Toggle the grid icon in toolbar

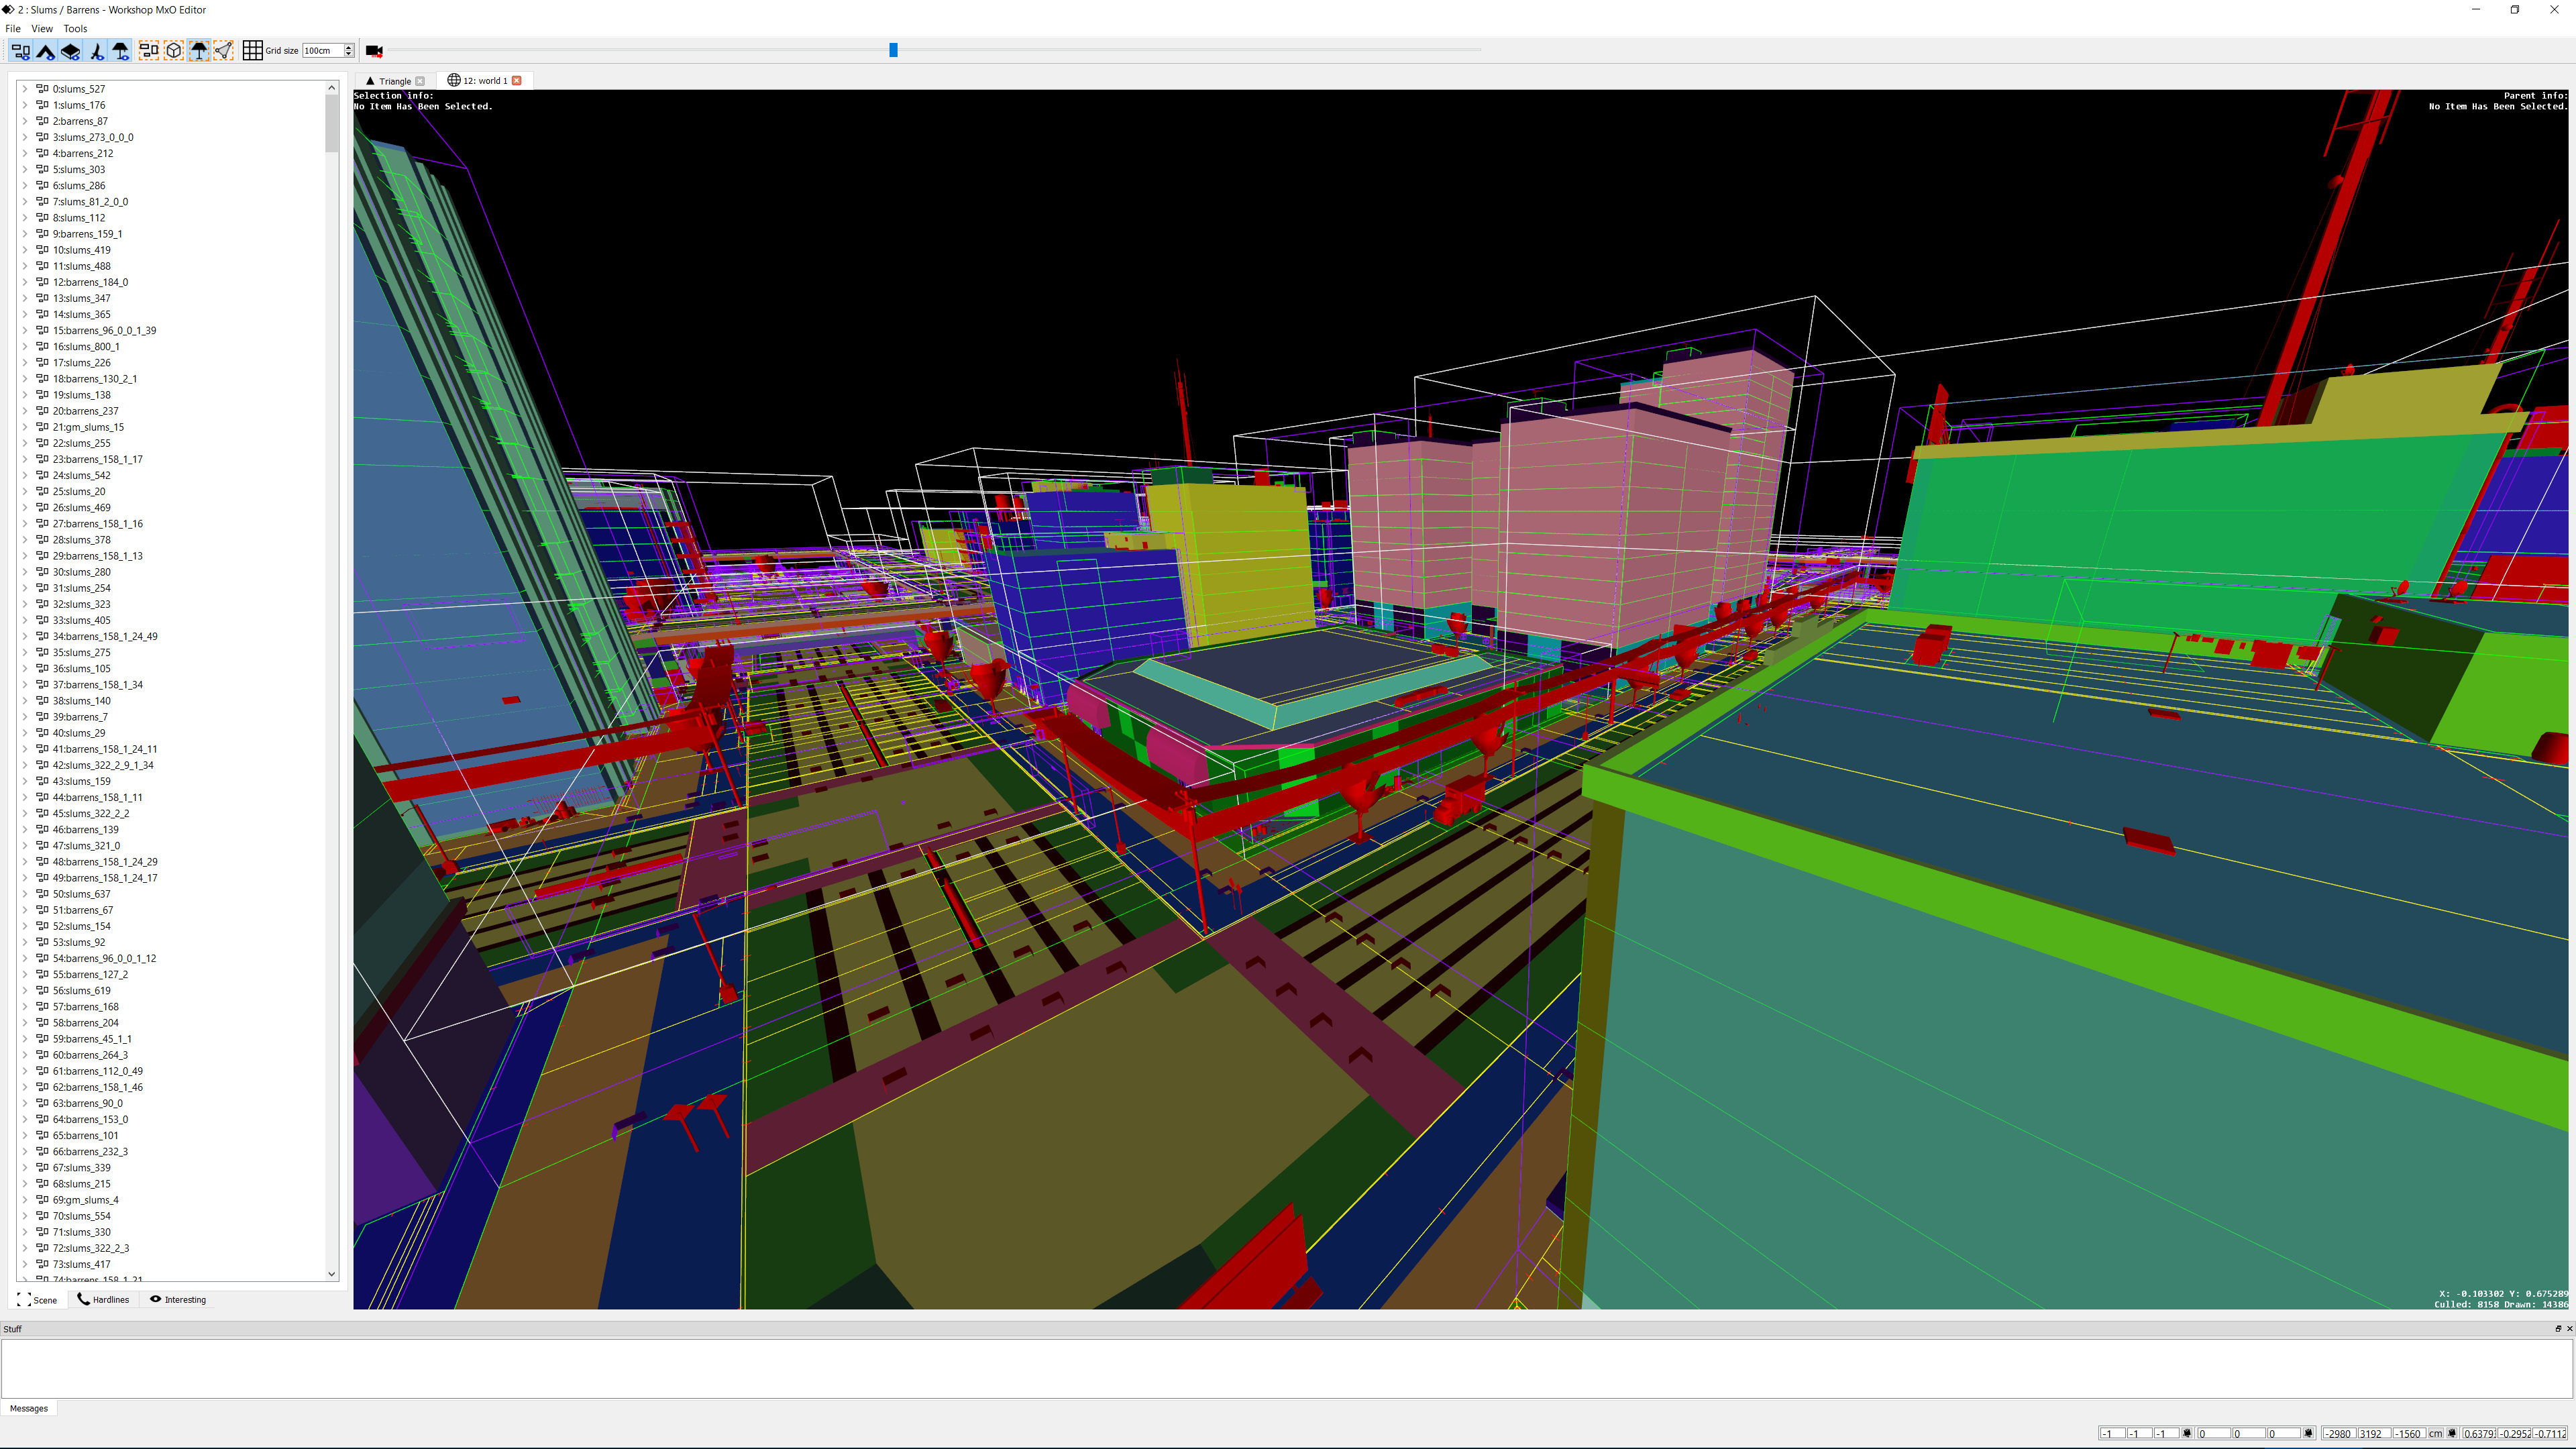click(252, 51)
